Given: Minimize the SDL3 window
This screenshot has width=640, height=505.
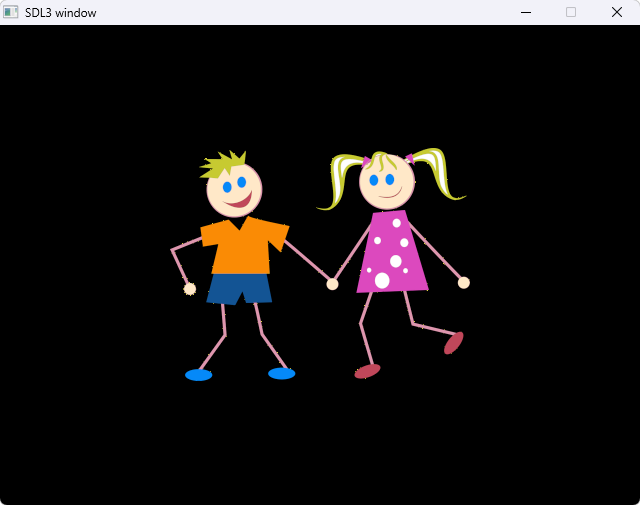Looking at the screenshot, I should tap(526, 12).
